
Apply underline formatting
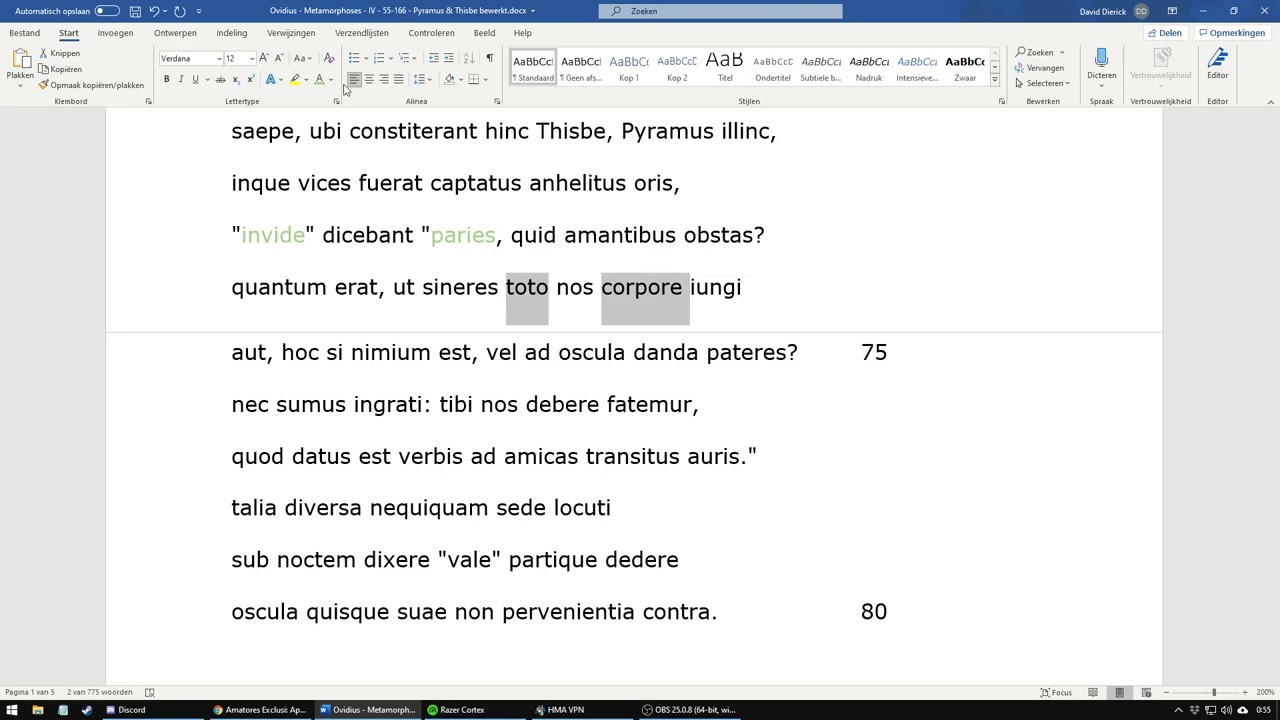click(195, 79)
